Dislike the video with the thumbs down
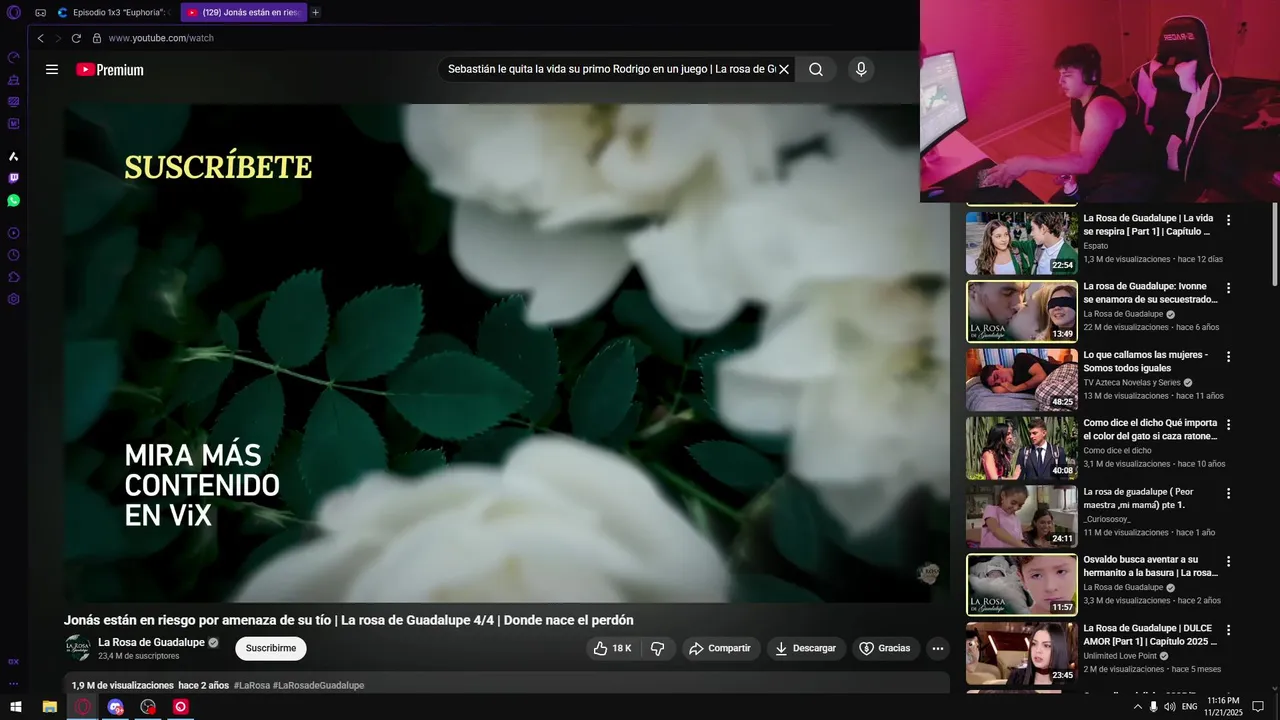This screenshot has height=720, width=1280. [x=657, y=648]
